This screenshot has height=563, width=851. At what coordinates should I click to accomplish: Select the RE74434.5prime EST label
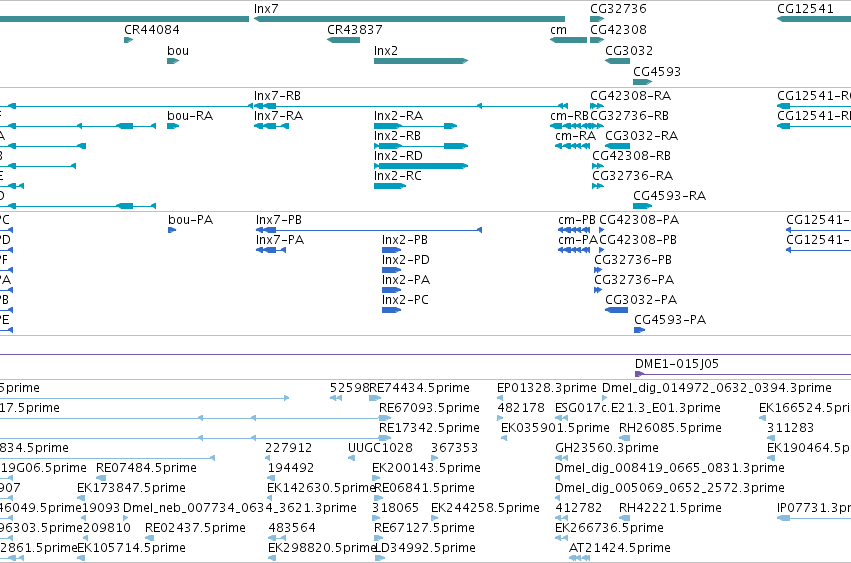pyautogui.click(x=419, y=388)
